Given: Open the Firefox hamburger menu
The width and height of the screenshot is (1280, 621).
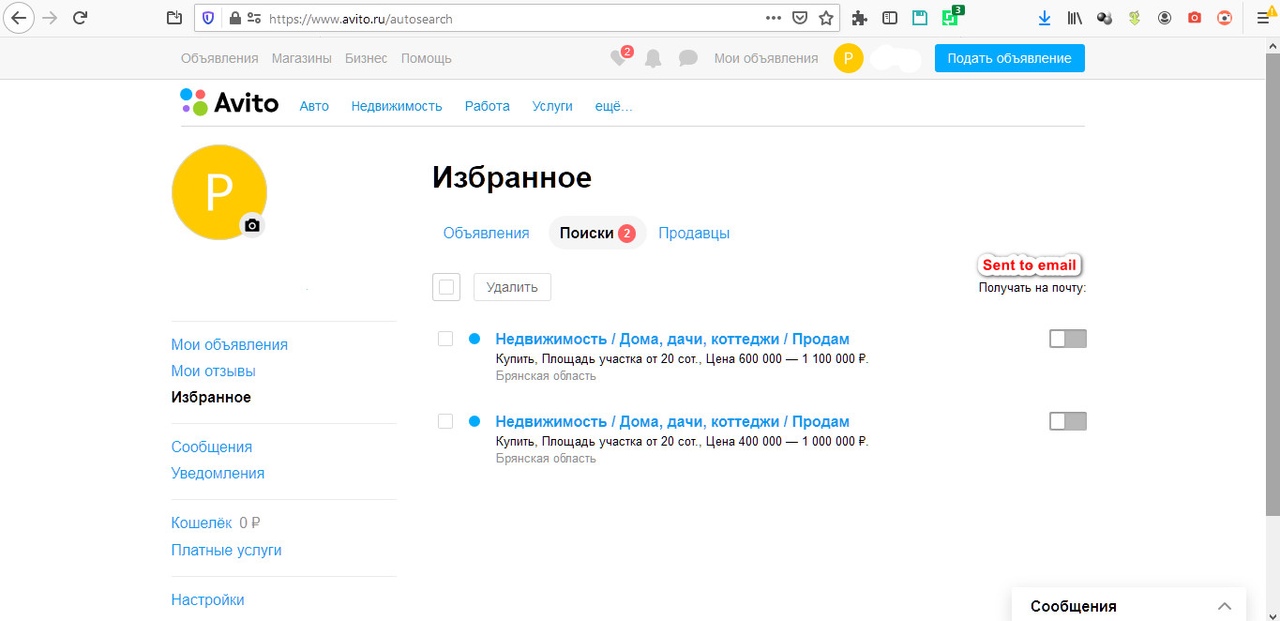Looking at the screenshot, I should pyautogui.click(x=1262, y=18).
